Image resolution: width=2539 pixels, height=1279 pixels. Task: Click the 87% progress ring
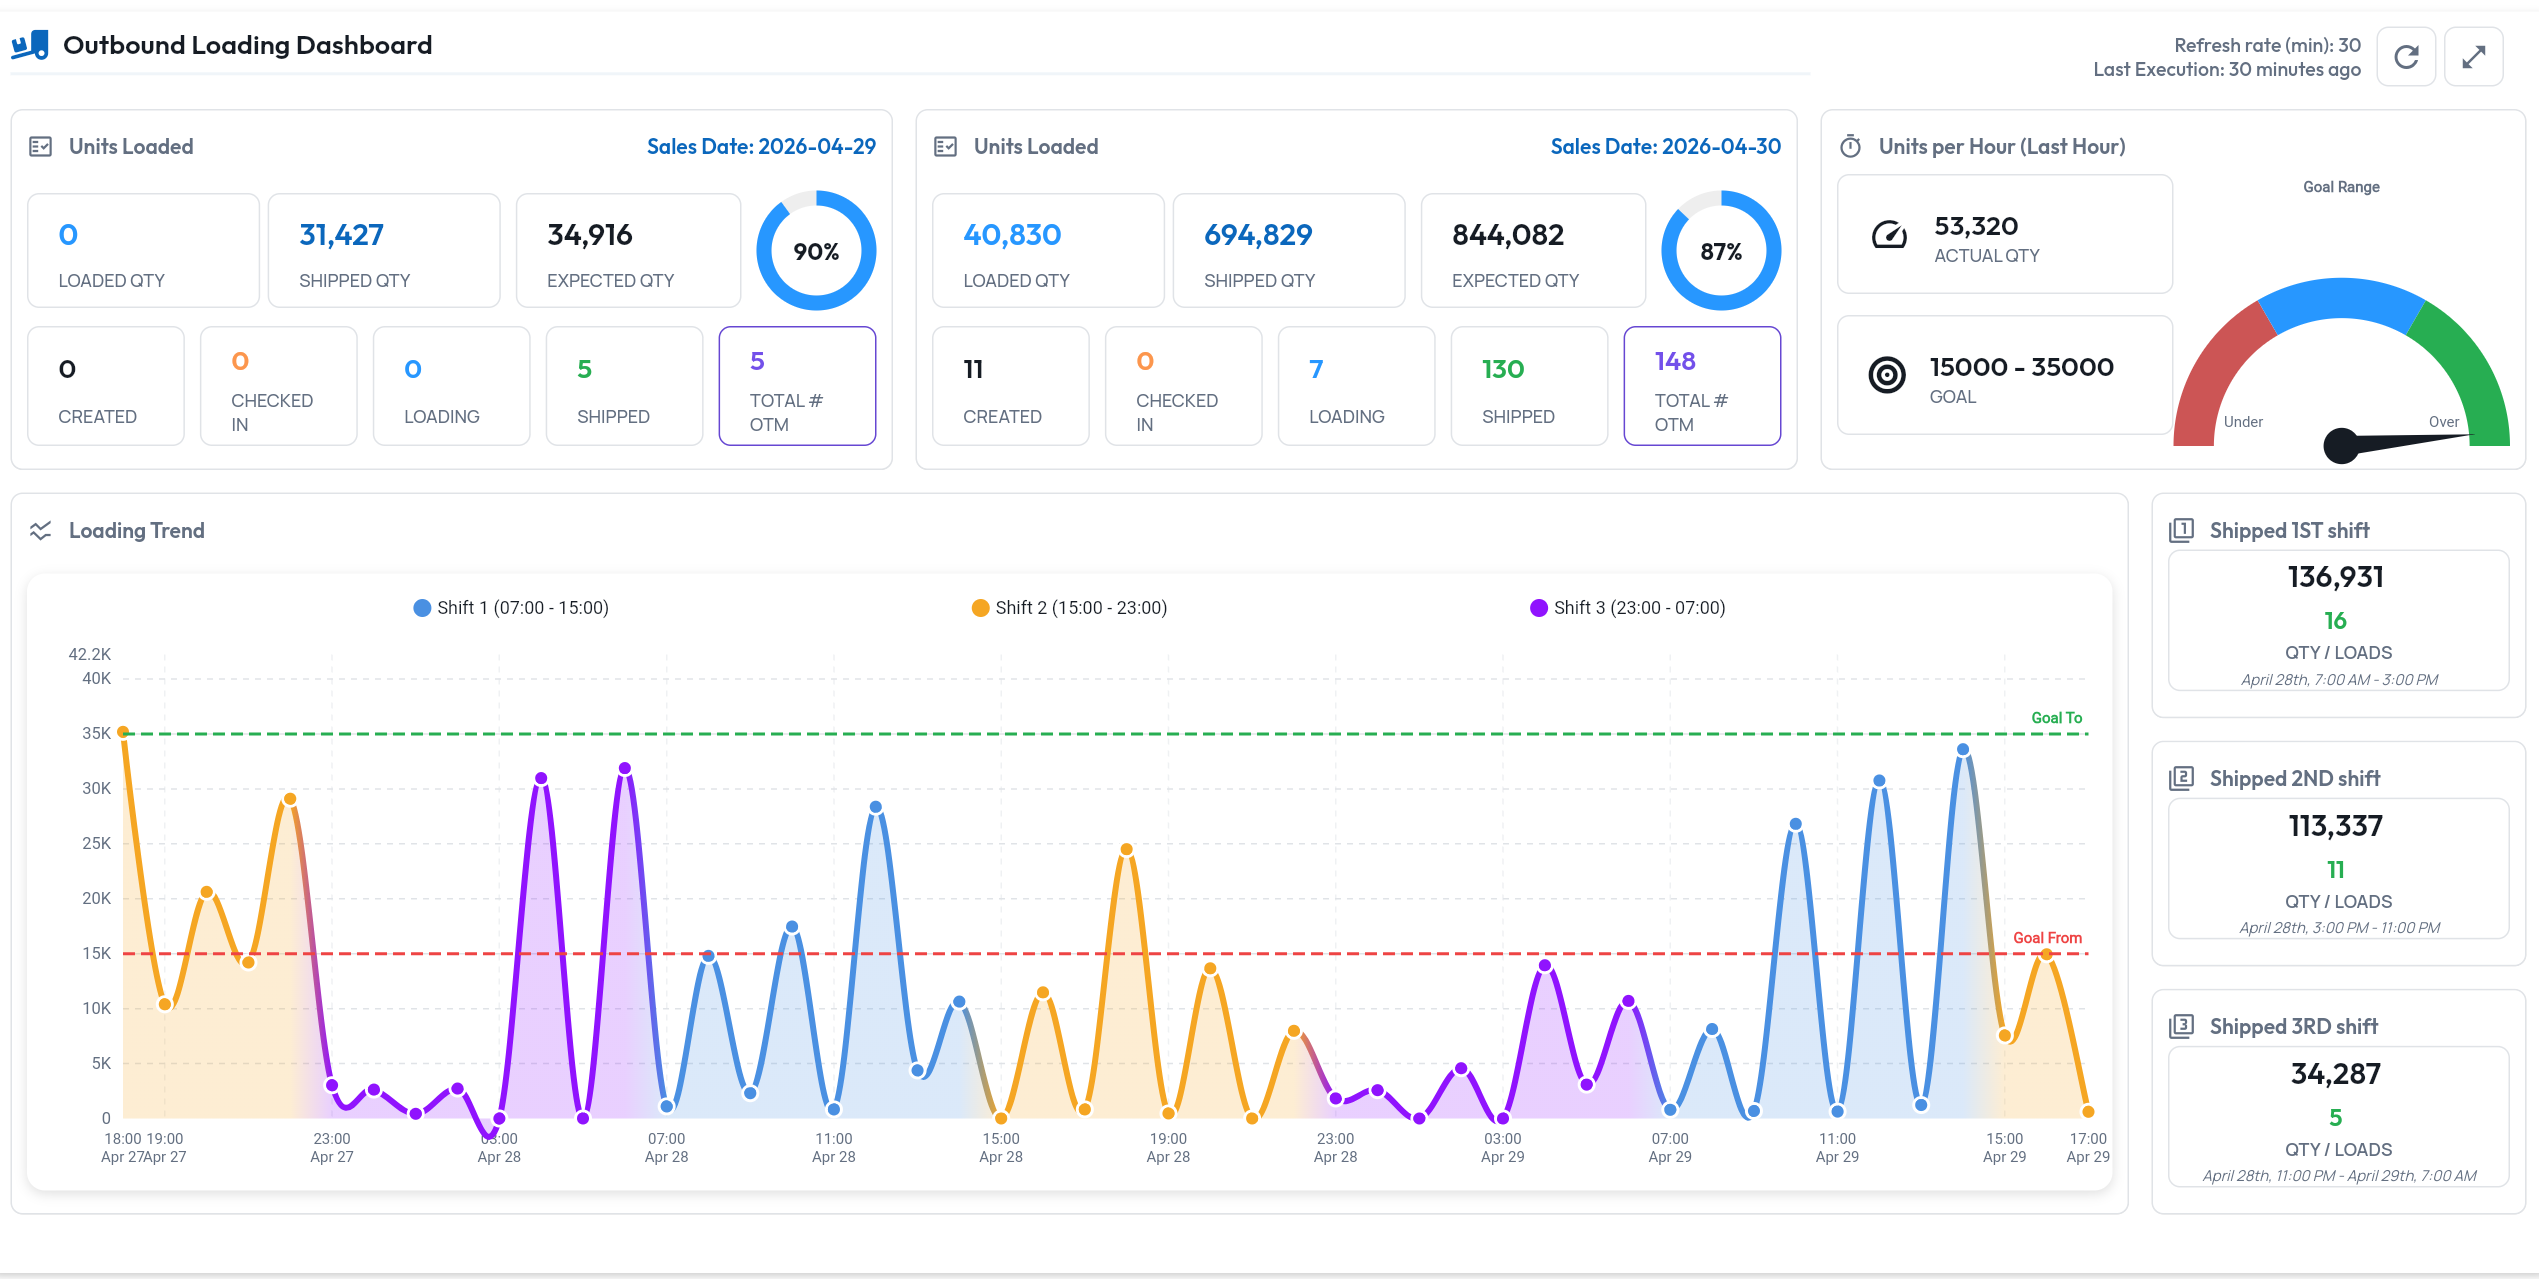[1721, 251]
